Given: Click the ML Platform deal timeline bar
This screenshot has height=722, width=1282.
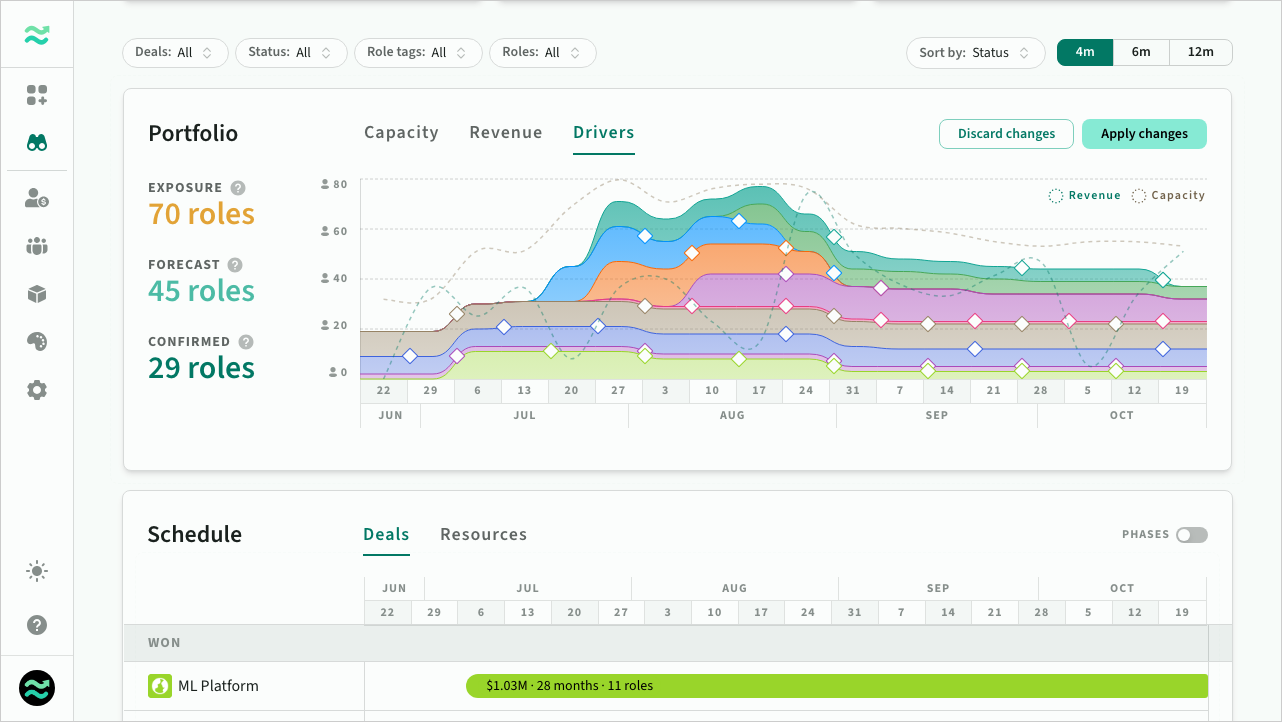Looking at the screenshot, I should pos(837,686).
